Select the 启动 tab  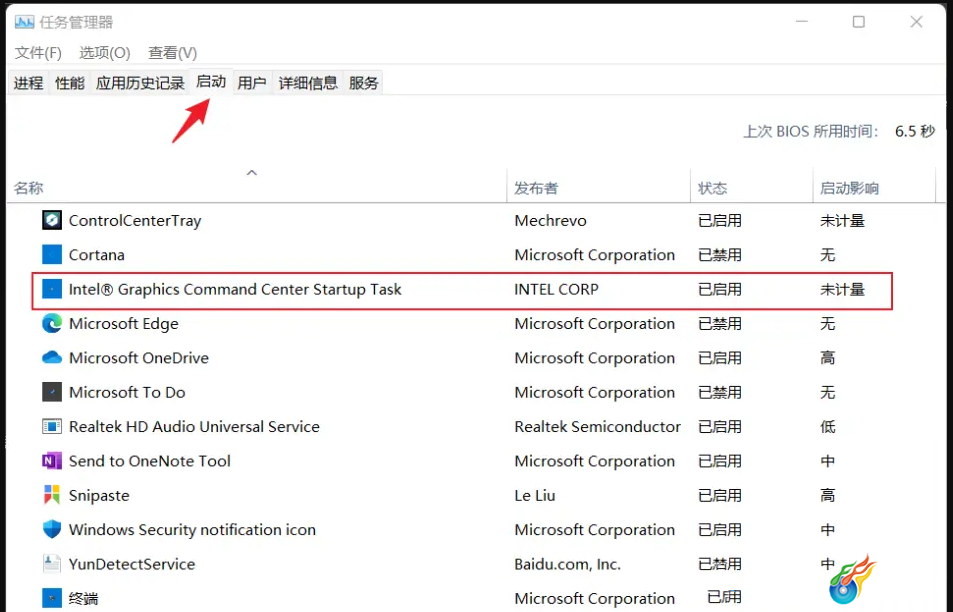coord(211,81)
